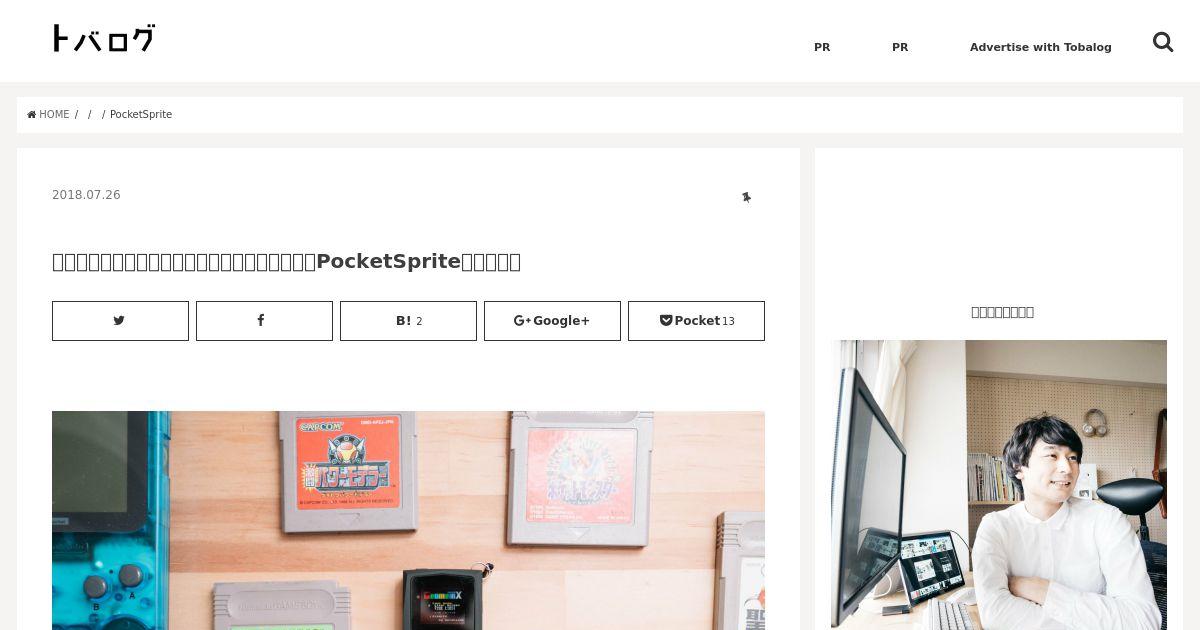View the author profile photo

999,485
